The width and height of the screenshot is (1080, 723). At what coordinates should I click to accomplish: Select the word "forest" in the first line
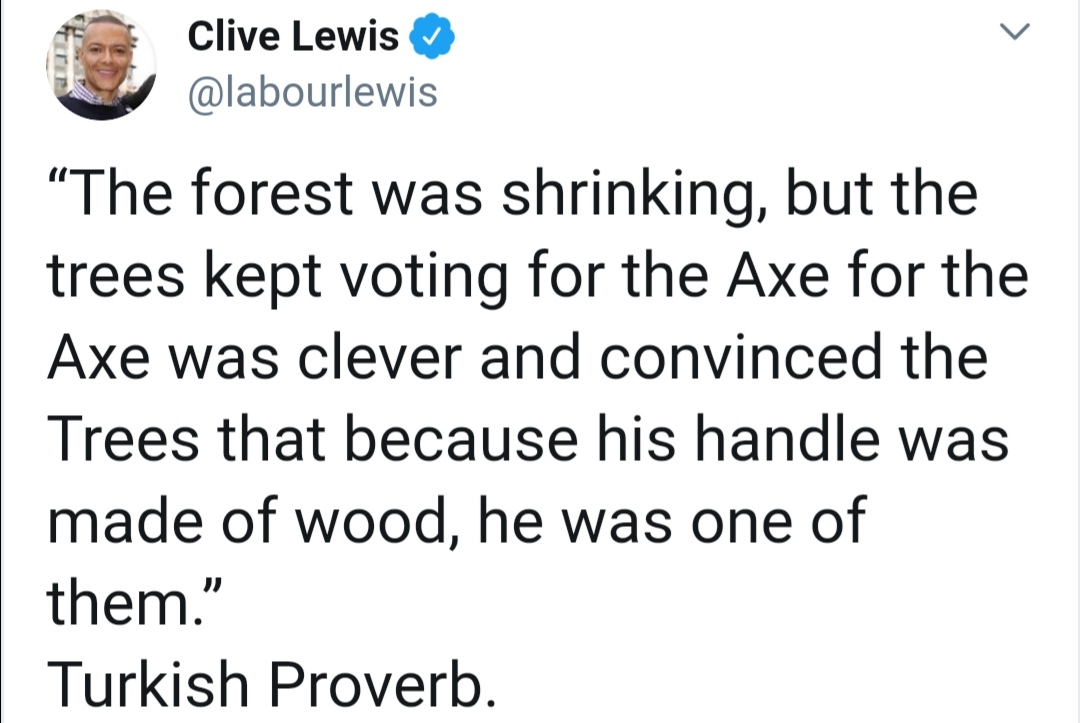point(272,192)
